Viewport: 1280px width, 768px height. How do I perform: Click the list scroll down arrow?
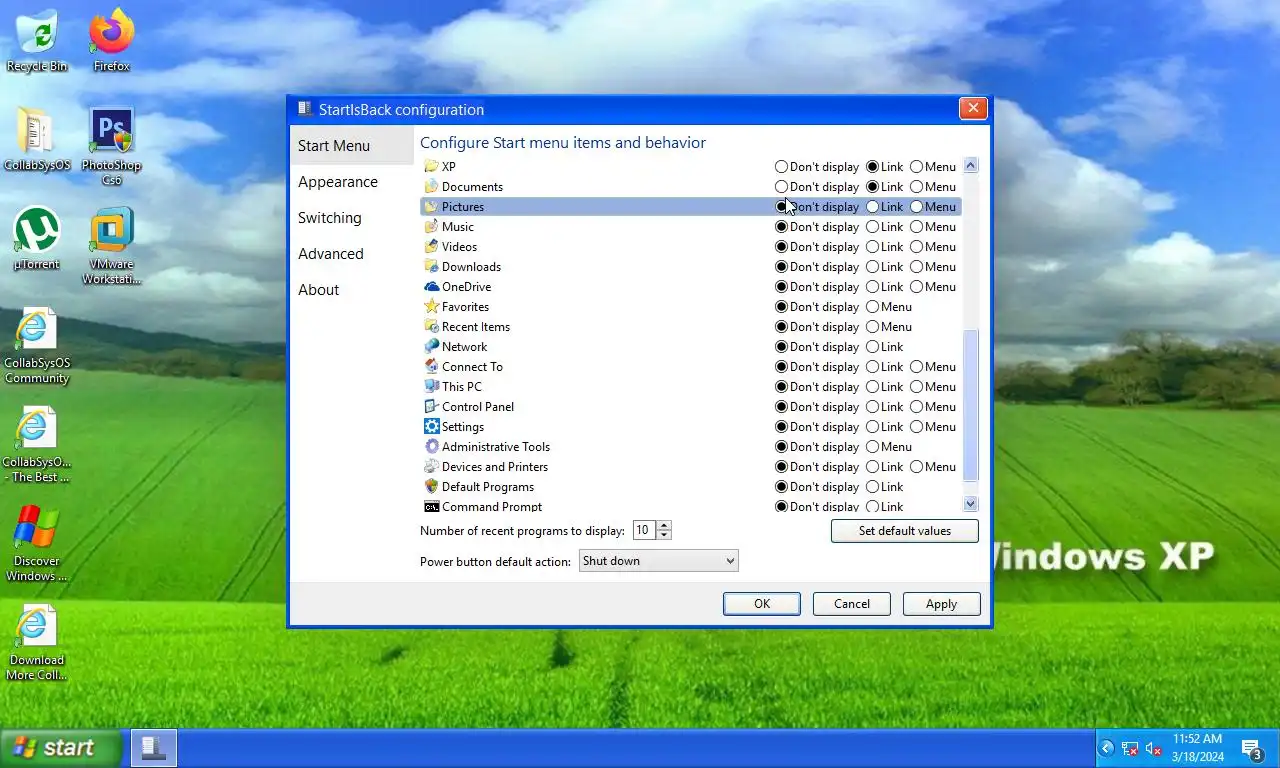971,504
